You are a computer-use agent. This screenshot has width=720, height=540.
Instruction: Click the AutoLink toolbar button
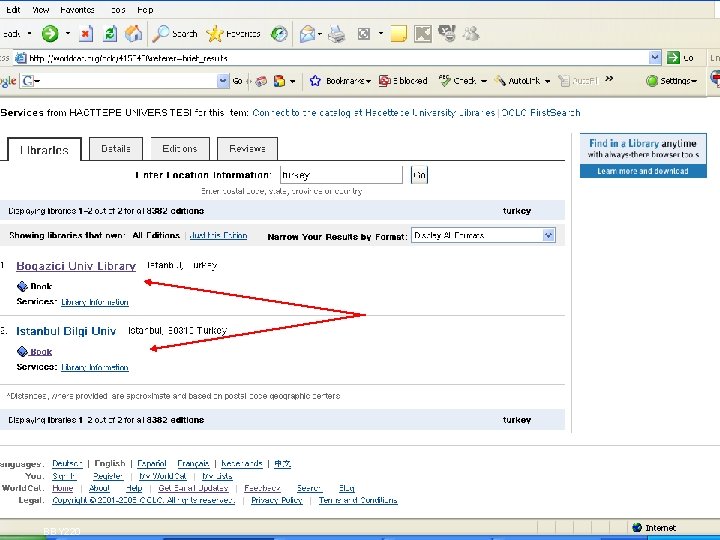pyautogui.click(x=518, y=81)
